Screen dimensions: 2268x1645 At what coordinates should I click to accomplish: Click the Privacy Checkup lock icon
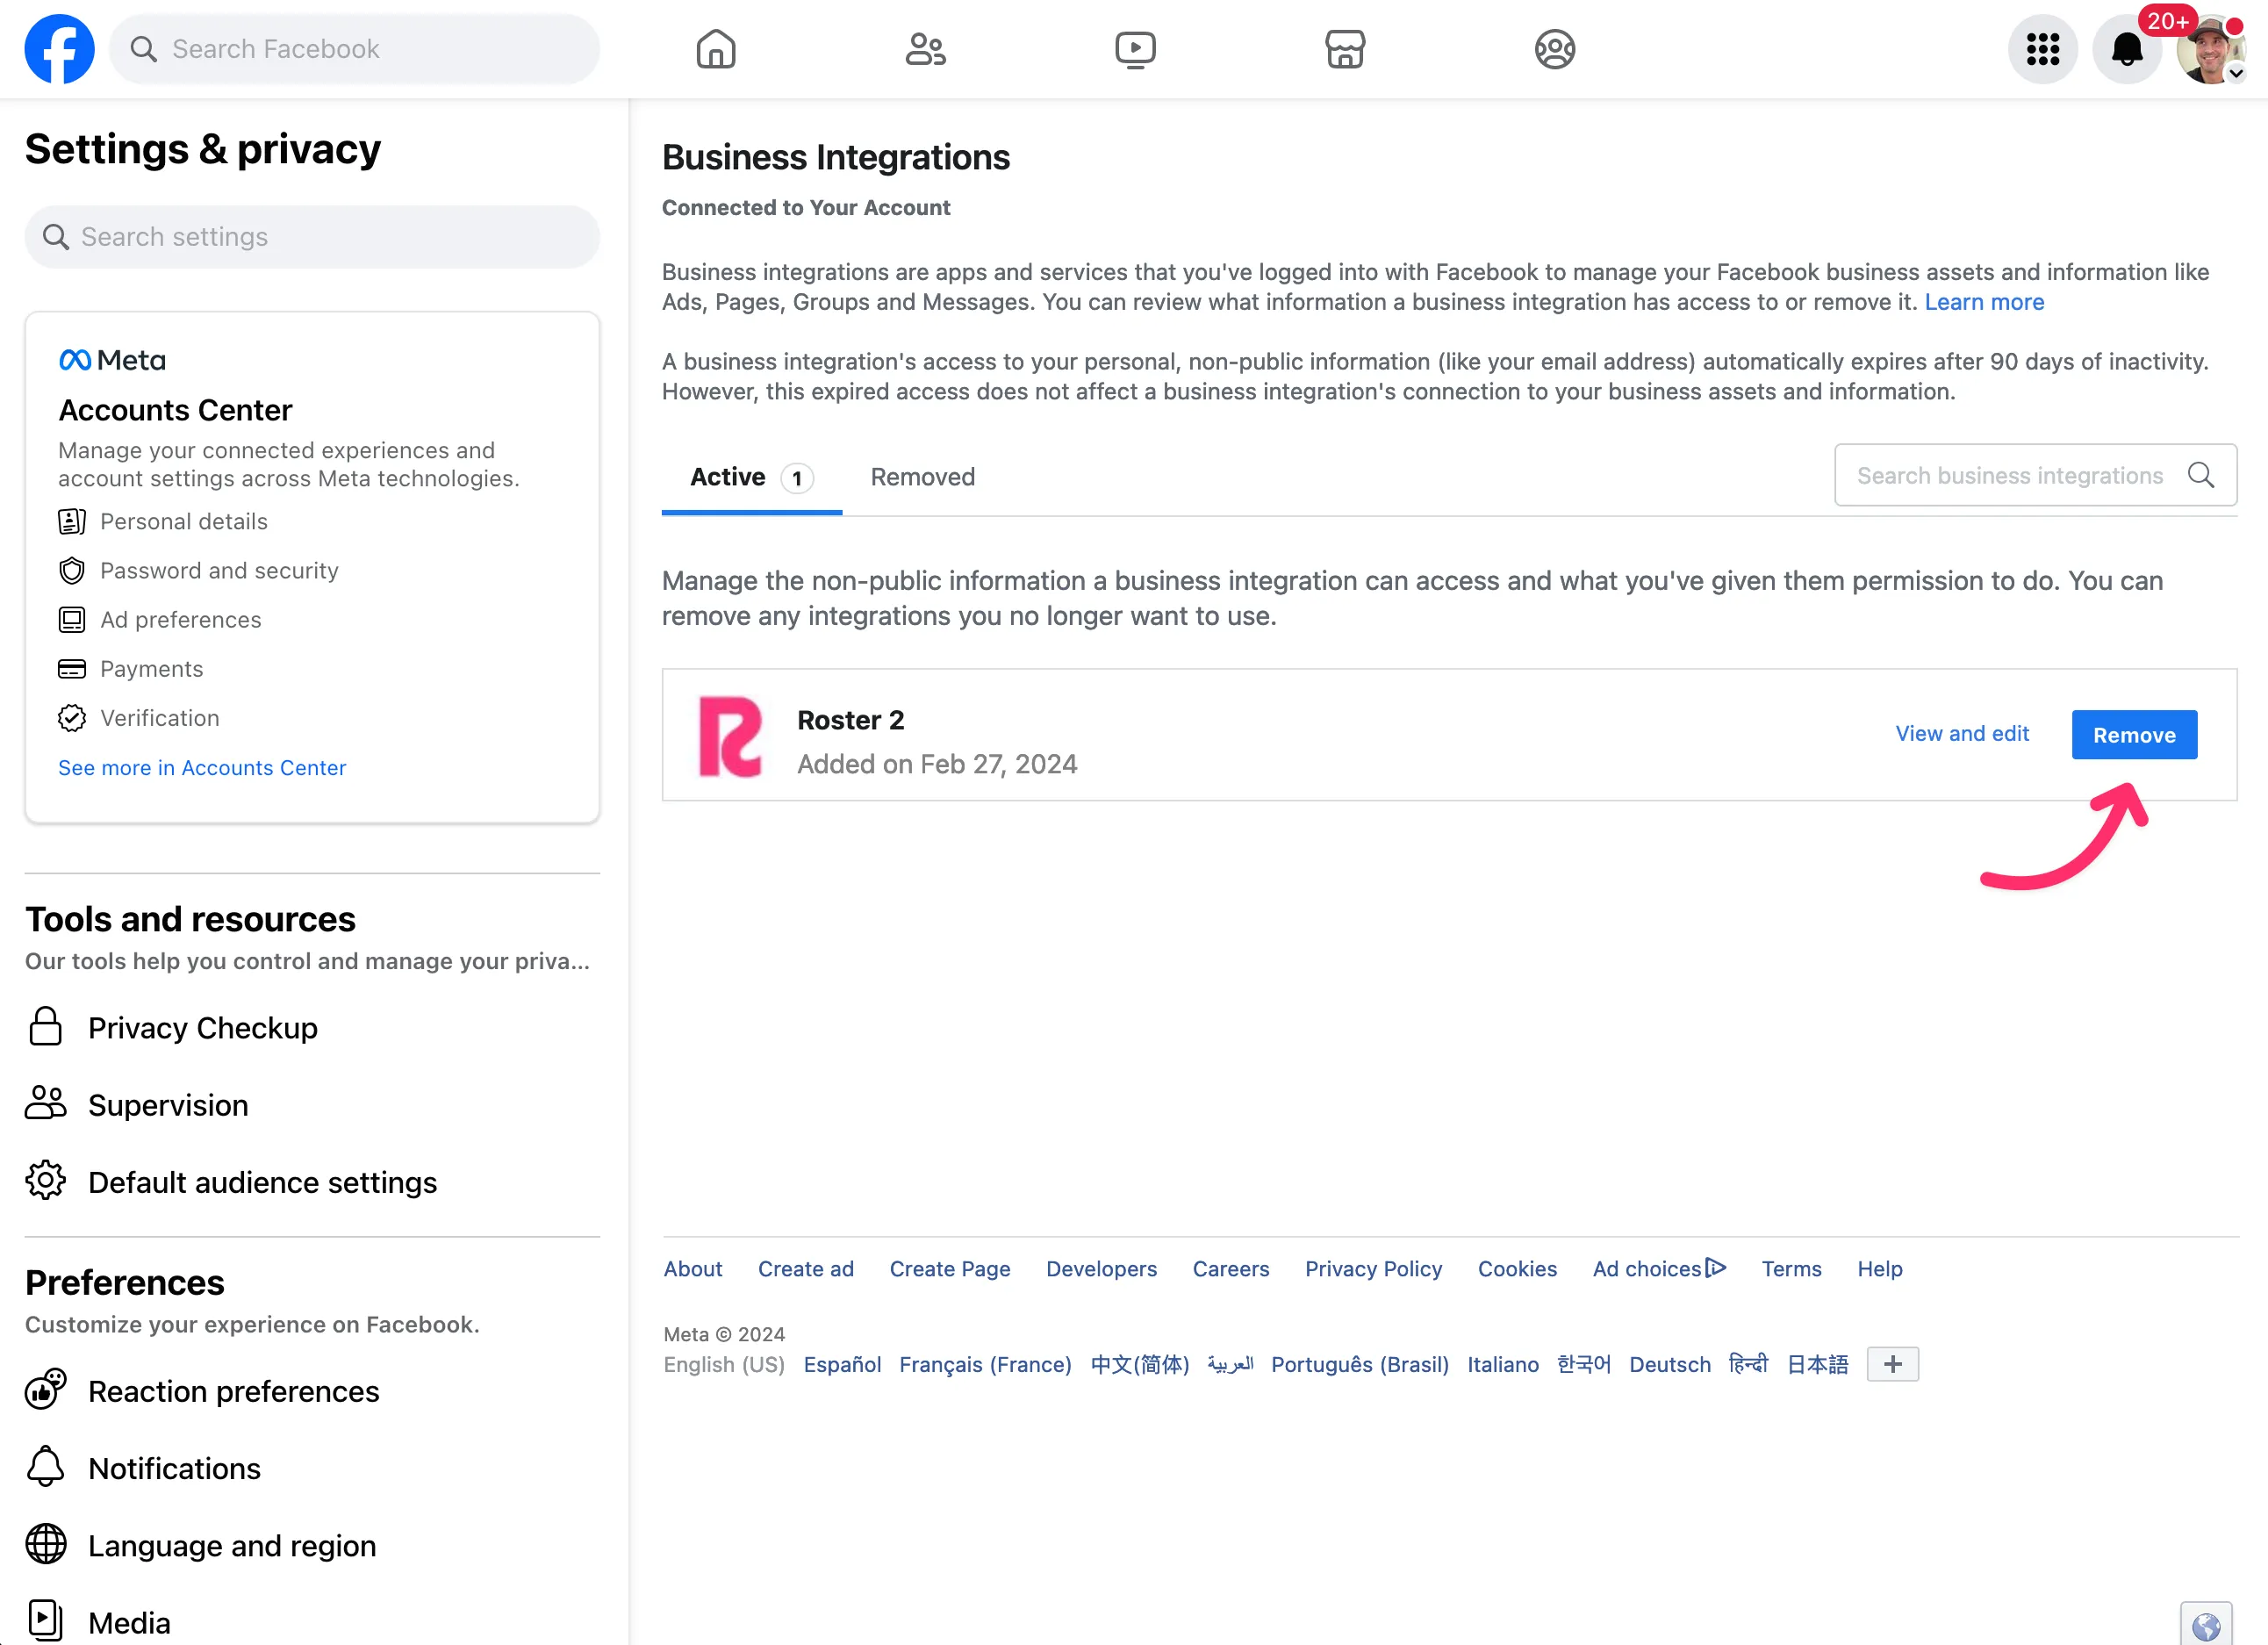pos(46,1027)
